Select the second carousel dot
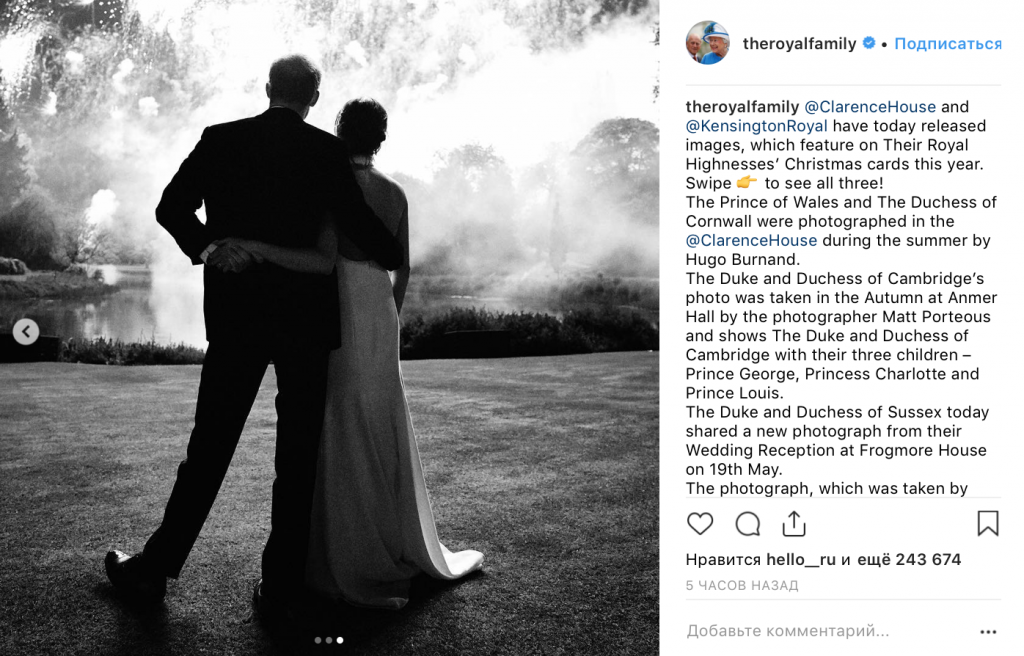The height and width of the screenshot is (656, 1024). coord(328,640)
